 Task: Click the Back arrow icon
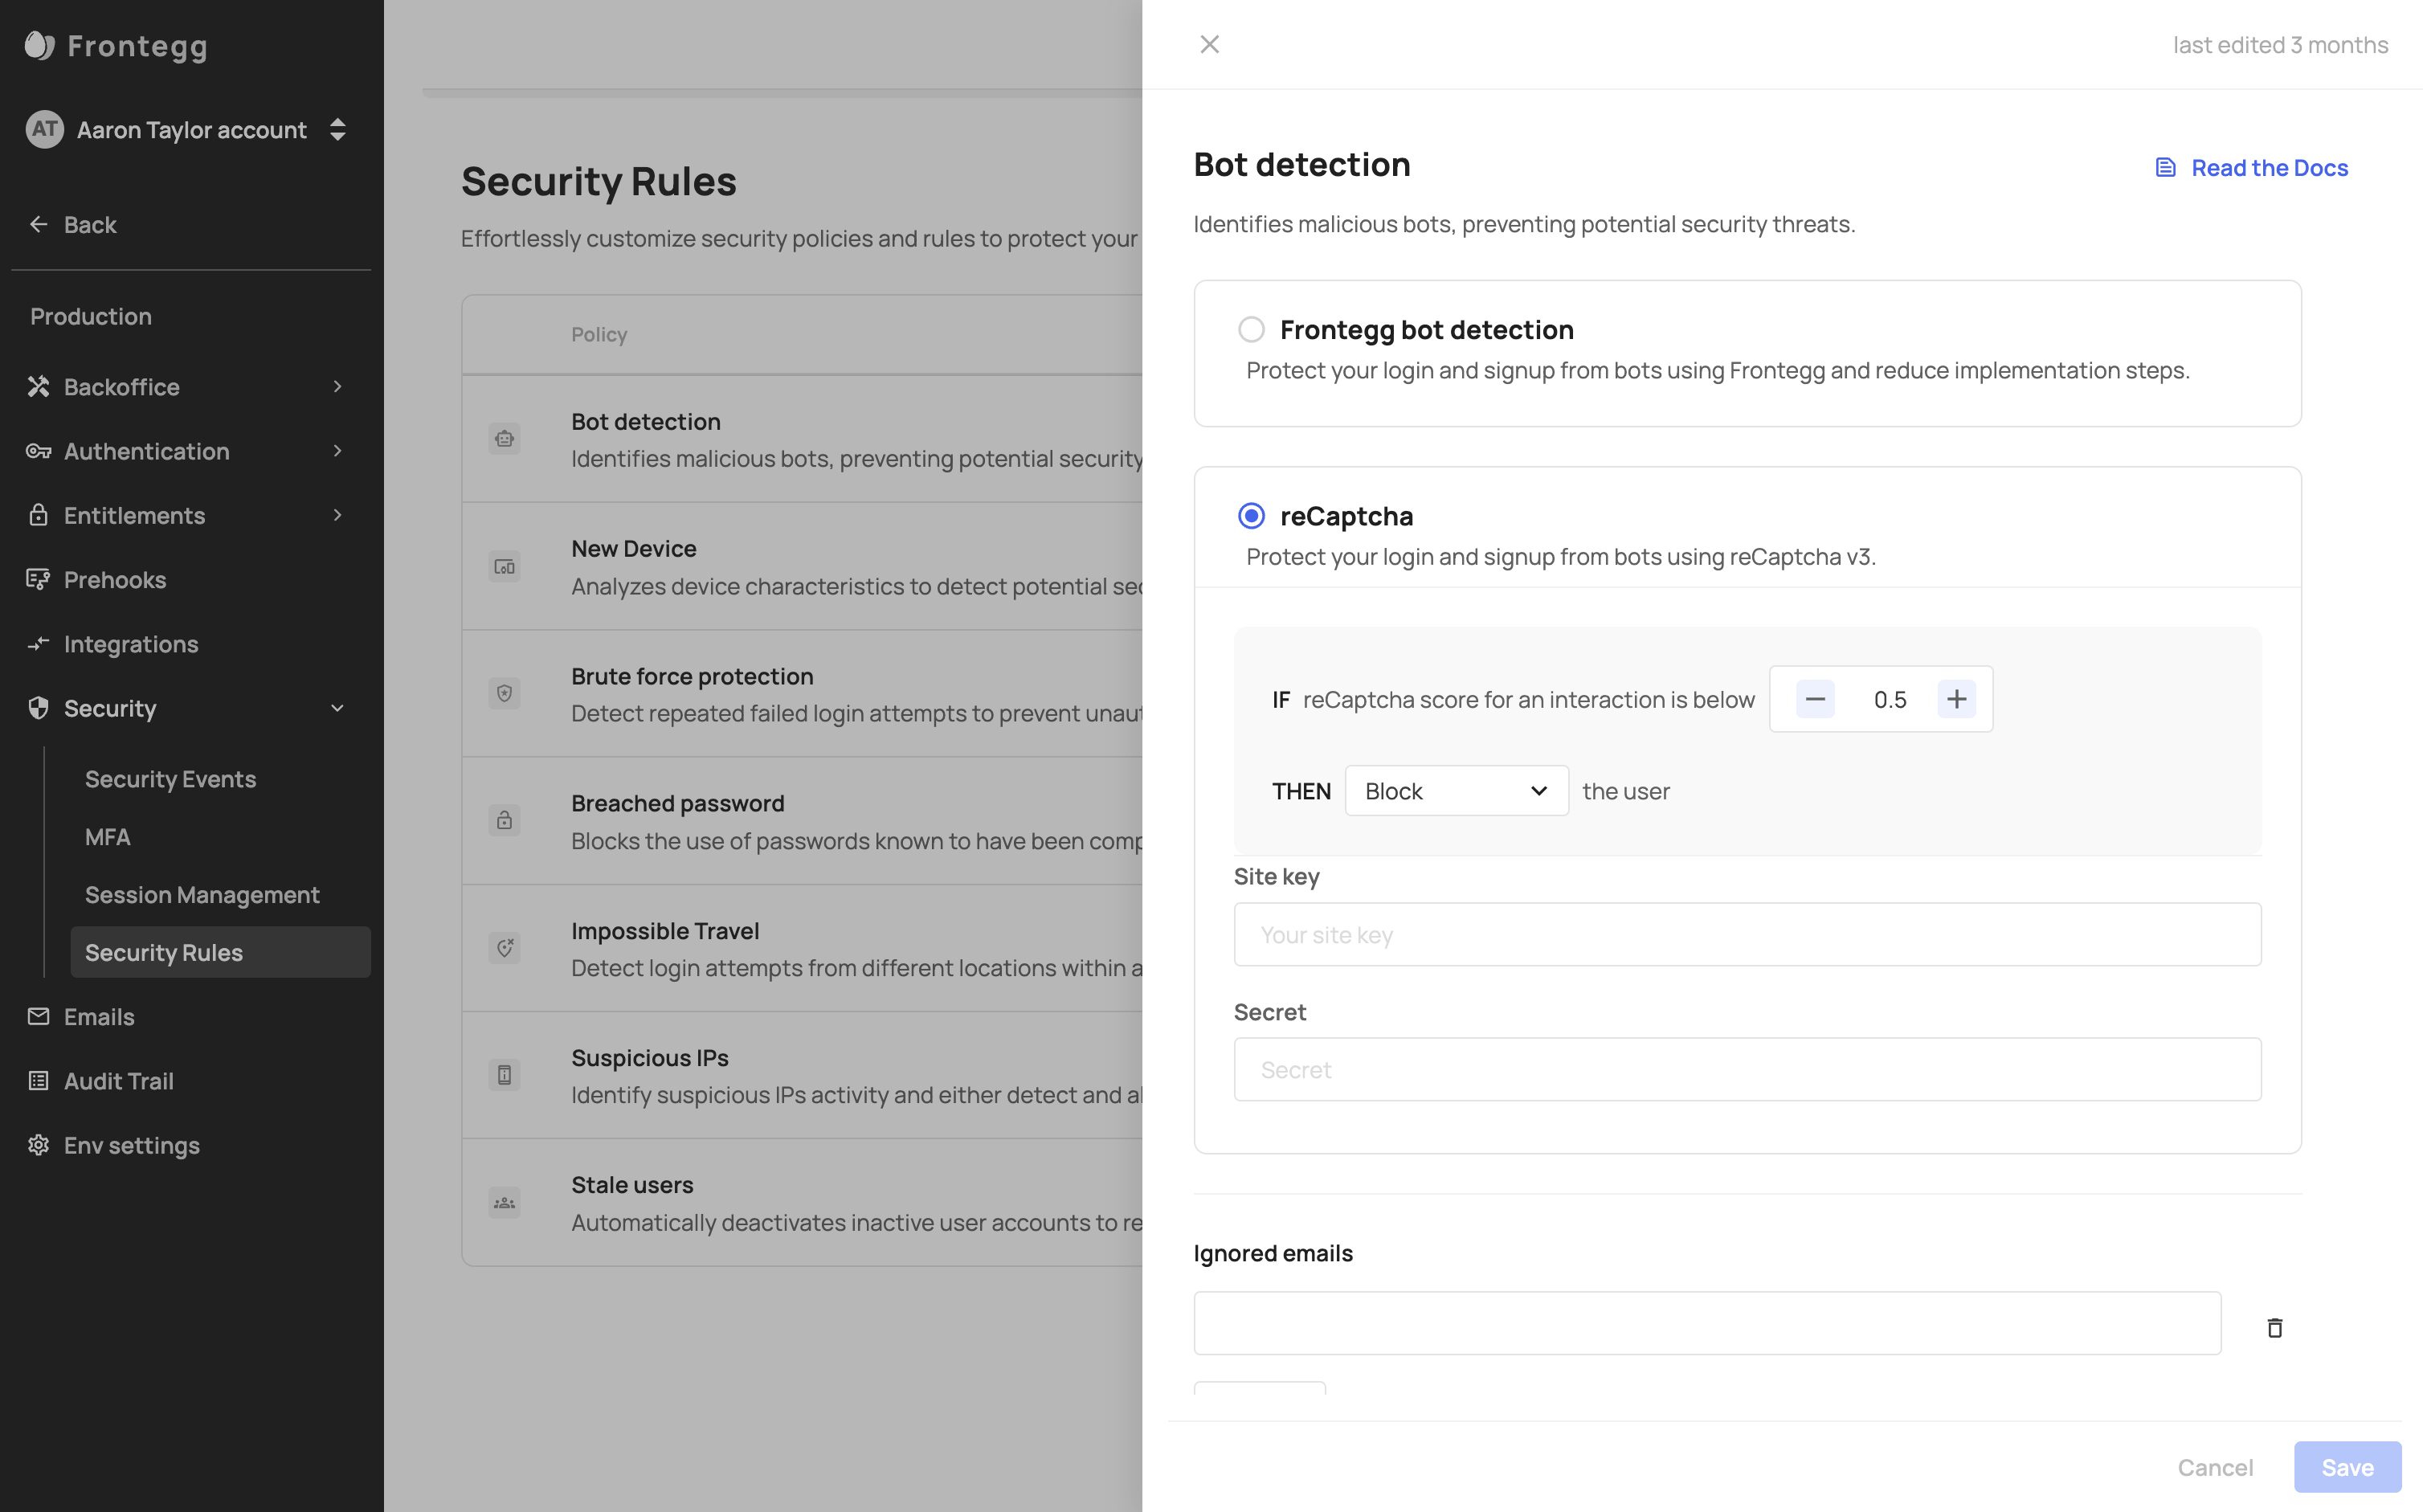[x=39, y=224]
